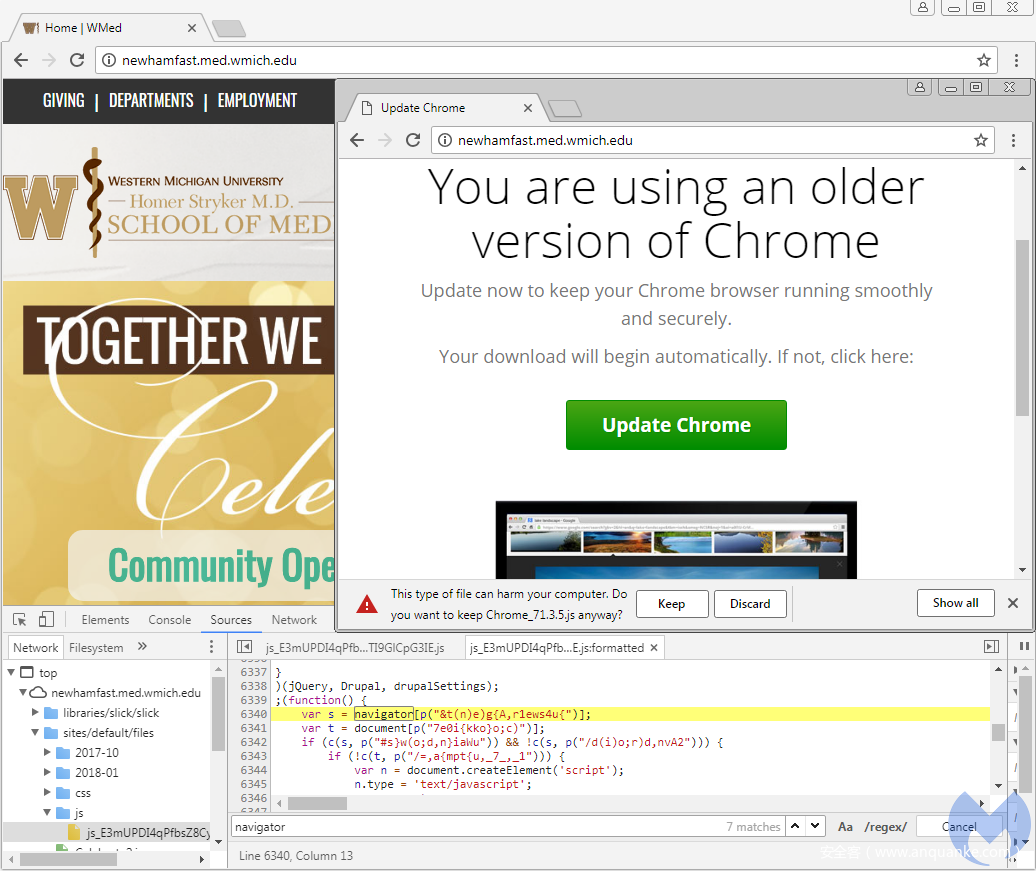The height and width of the screenshot is (871, 1036).
Task: Reload the Update Chrome popup page
Action: (x=412, y=141)
